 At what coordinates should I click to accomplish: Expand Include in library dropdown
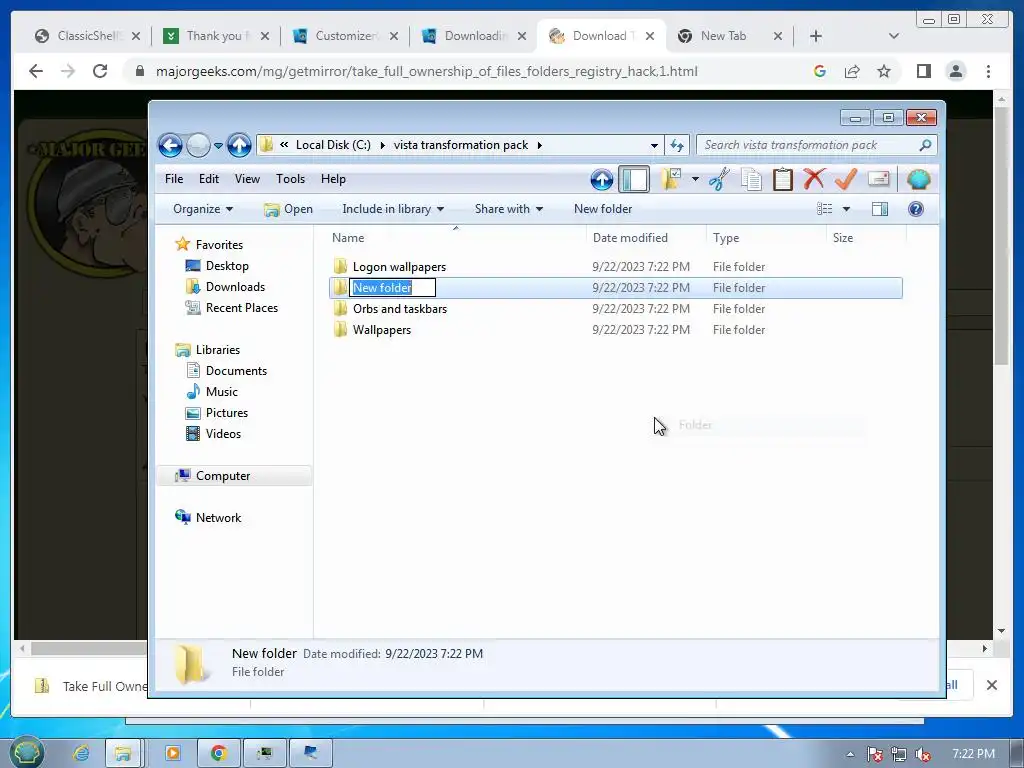[393, 209]
